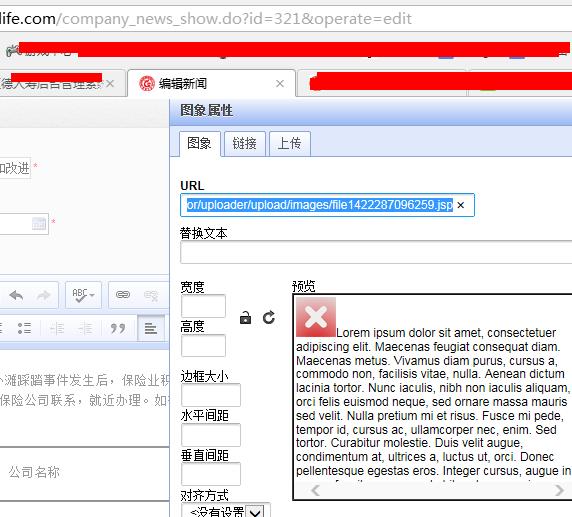Image resolution: width=572 pixels, height=517 pixels.
Task: Switch to the 图象 tab in dialog
Action: [200, 143]
